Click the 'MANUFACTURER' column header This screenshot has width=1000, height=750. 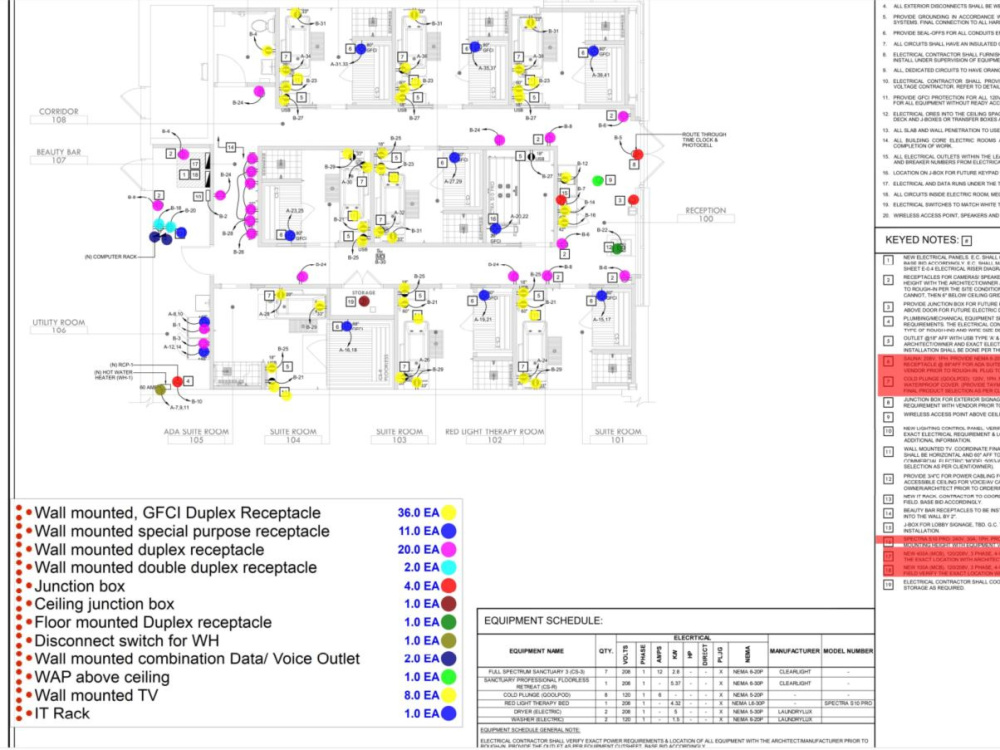(794, 651)
